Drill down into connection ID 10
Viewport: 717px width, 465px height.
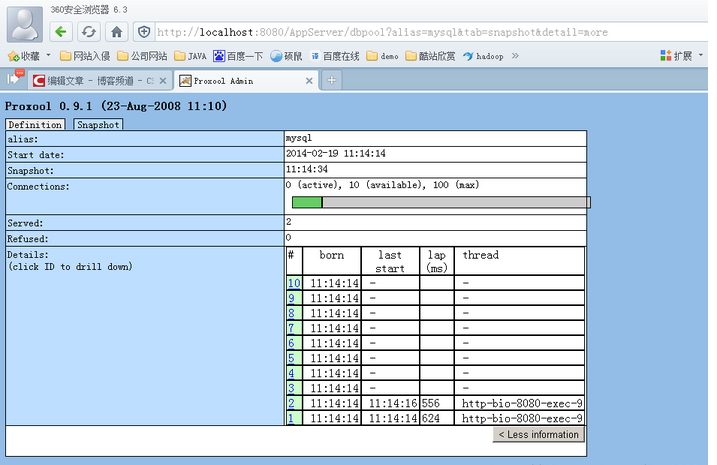coord(293,284)
